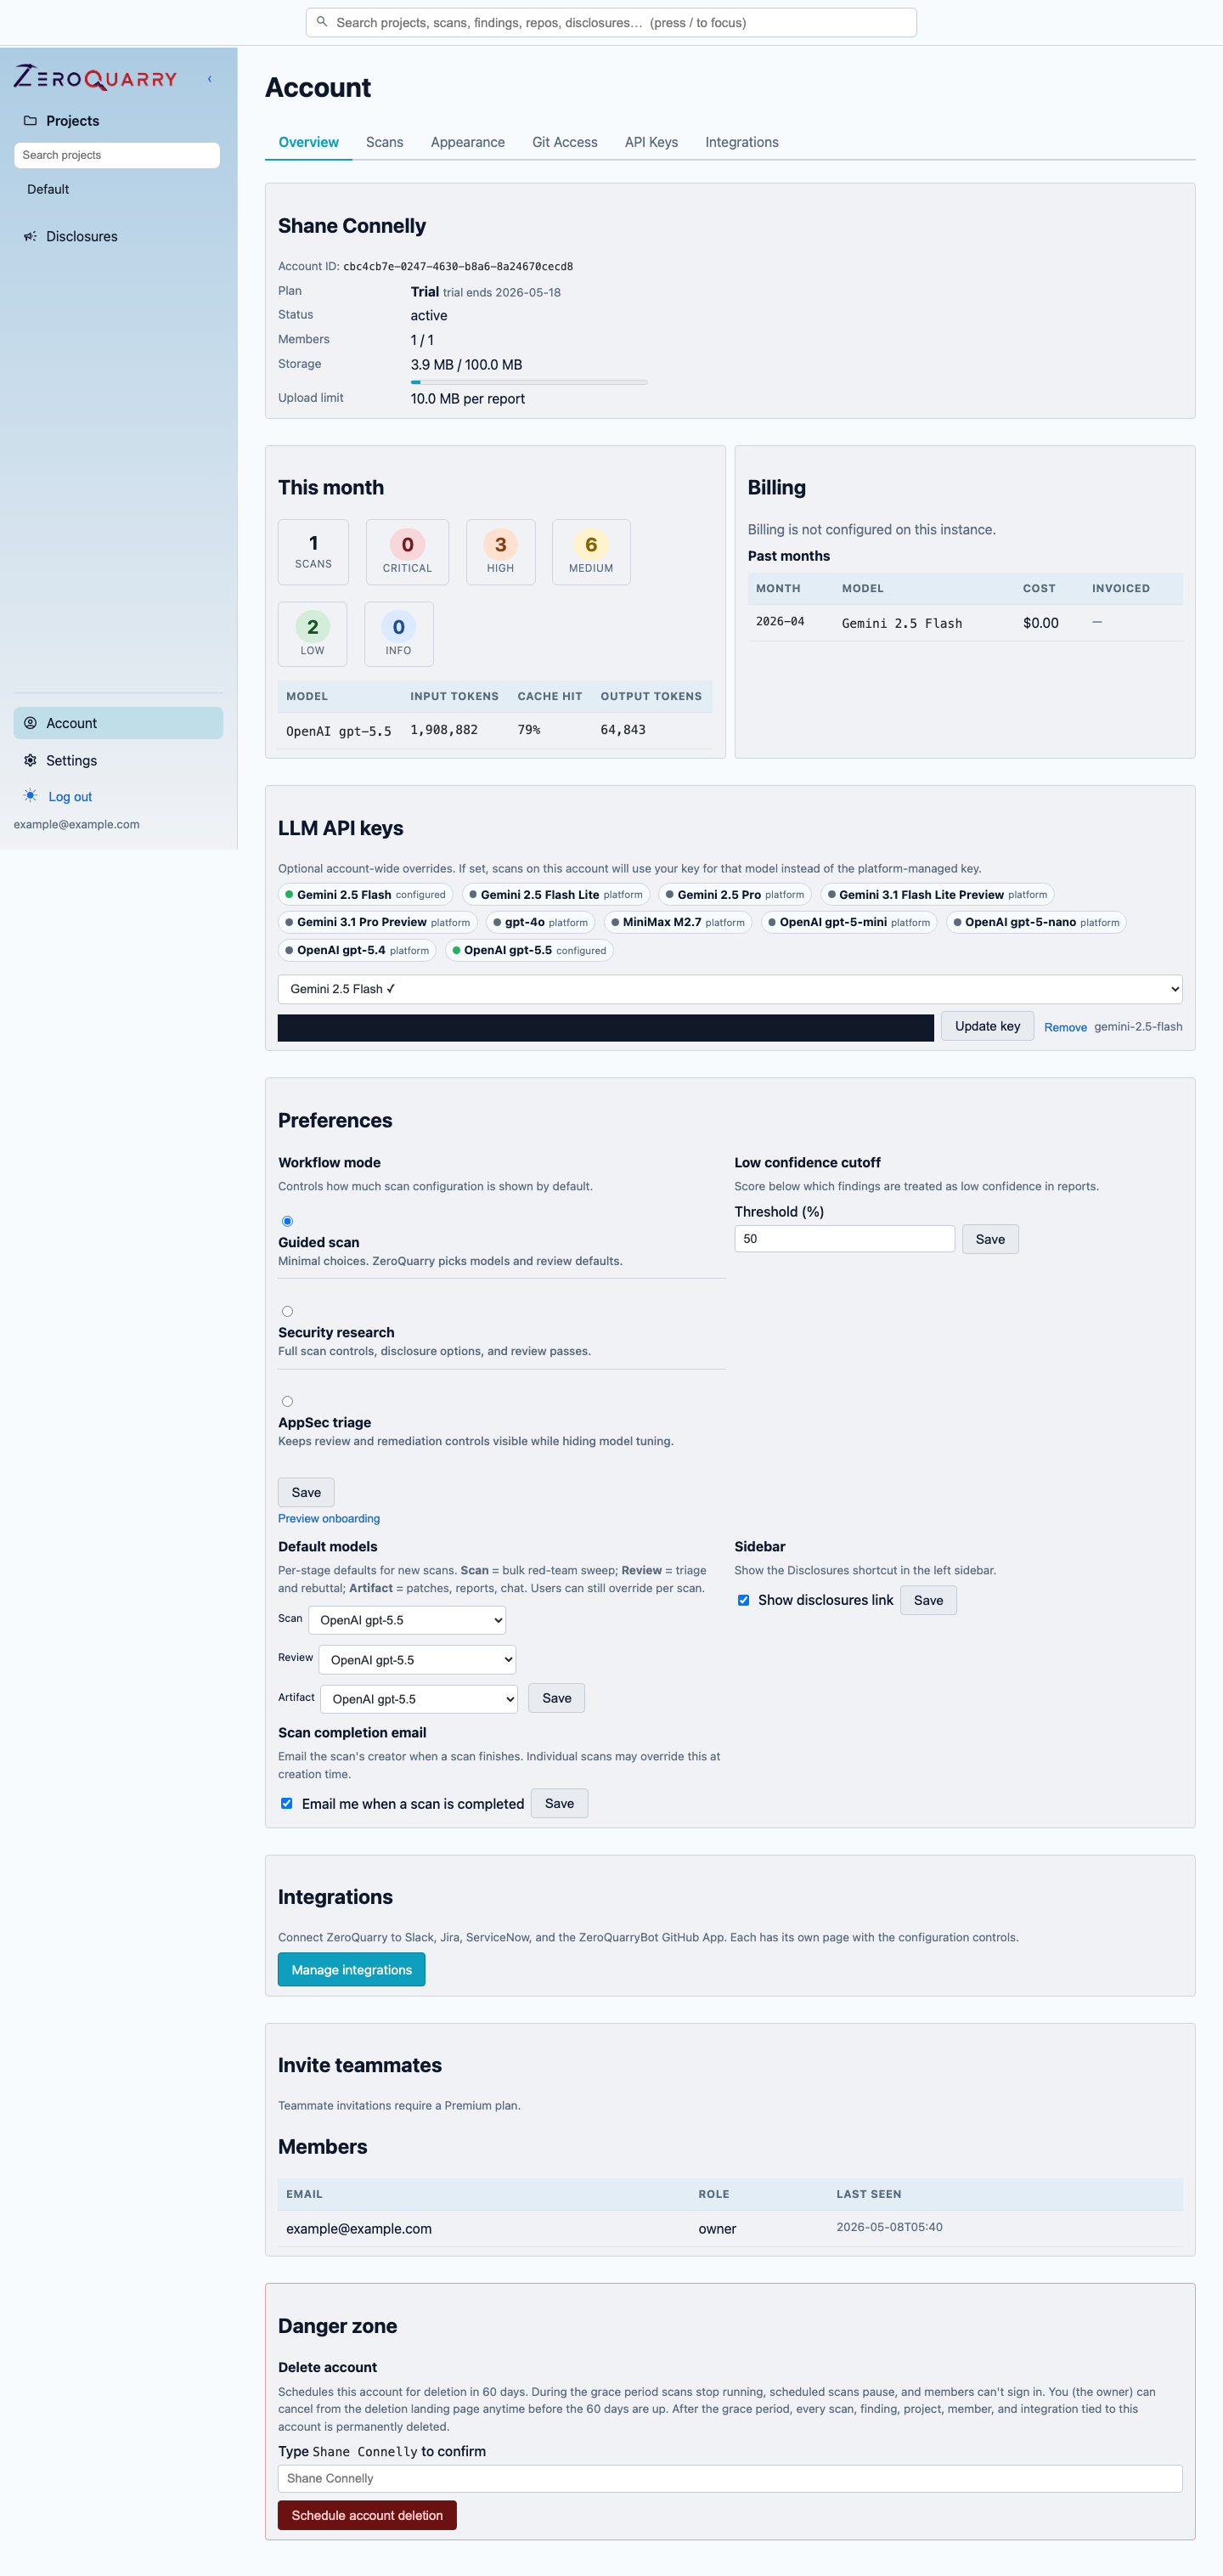1223x2576 pixels.
Task: Open the Appearance tab
Action: [x=468, y=142]
